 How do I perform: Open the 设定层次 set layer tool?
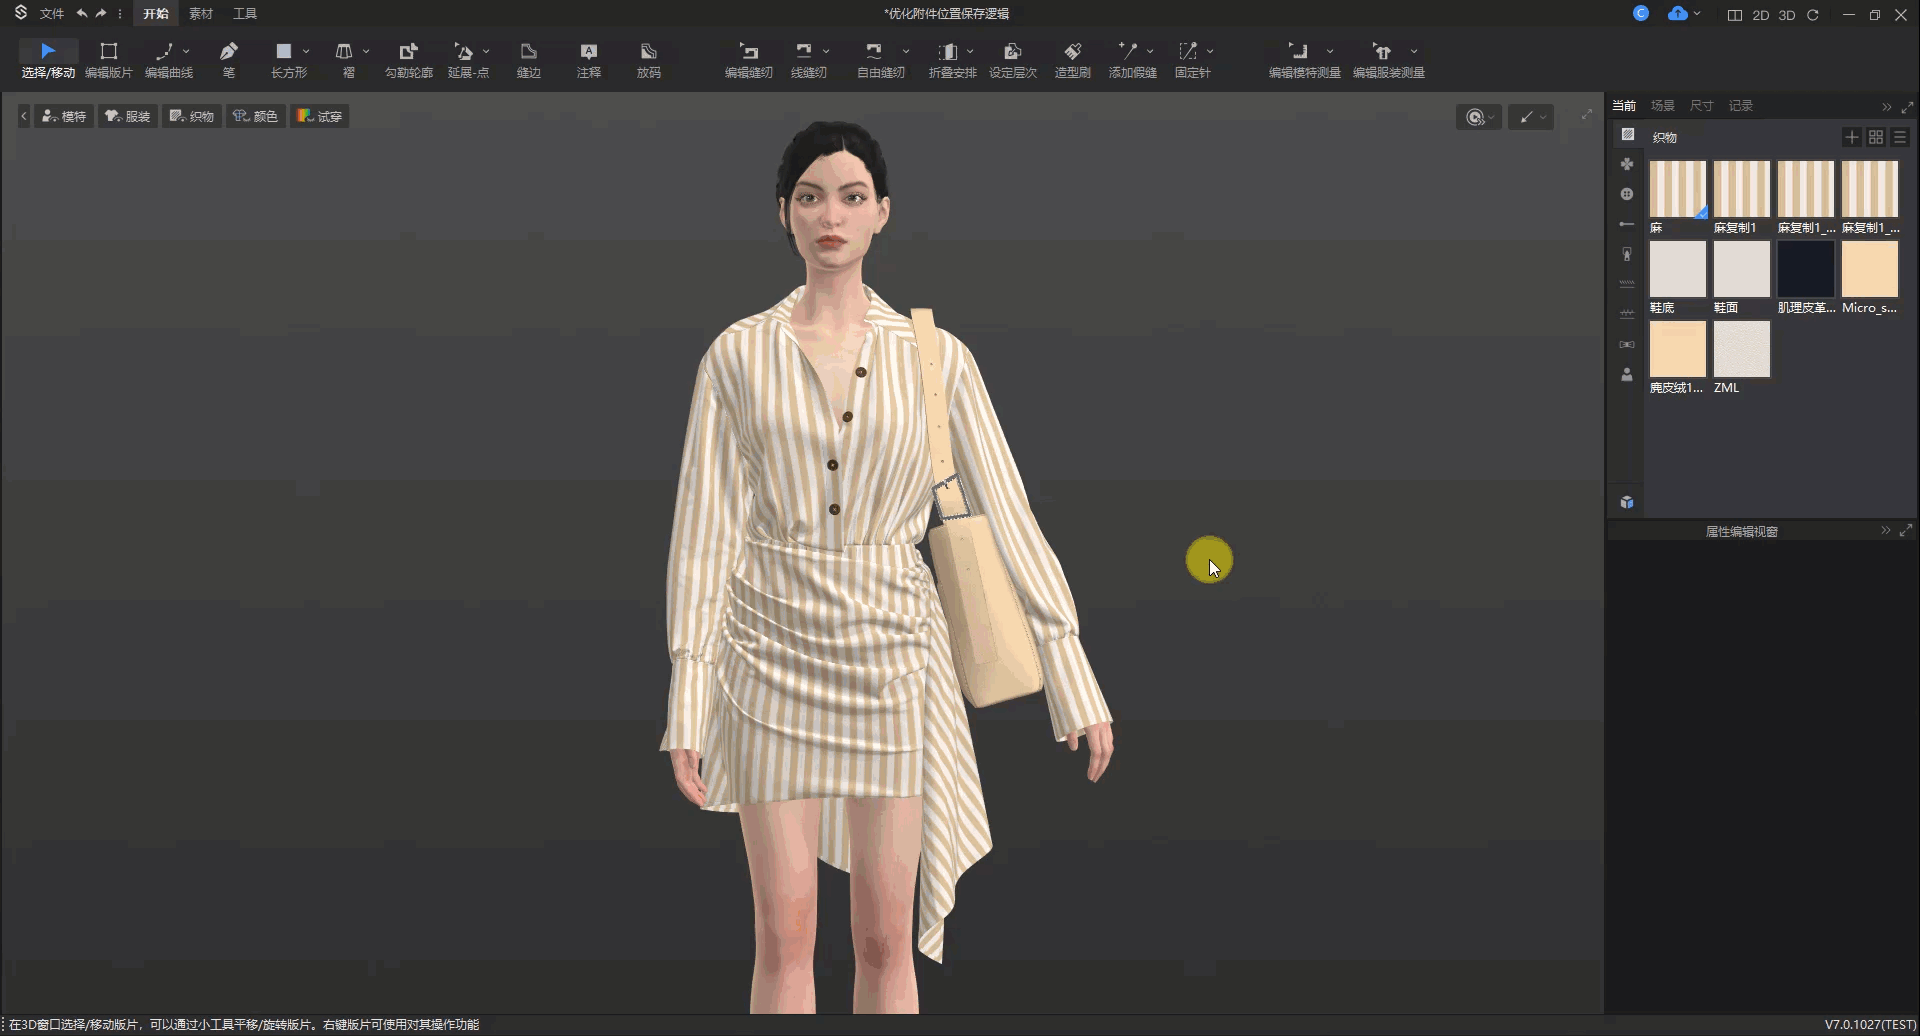click(1012, 59)
